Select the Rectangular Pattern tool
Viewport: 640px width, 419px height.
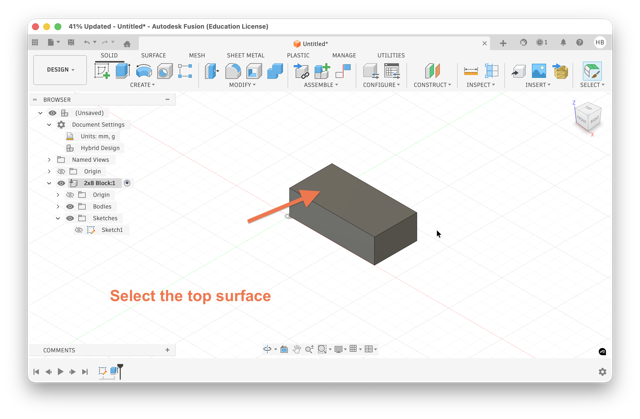[185, 71]
